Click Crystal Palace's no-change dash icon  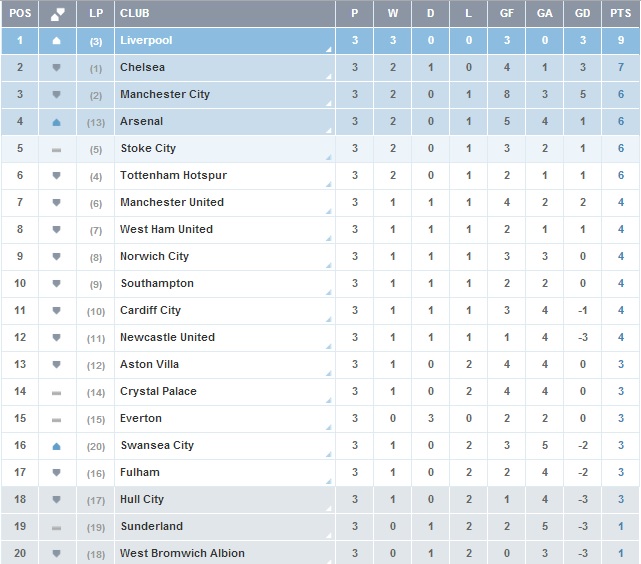(56, 392)
